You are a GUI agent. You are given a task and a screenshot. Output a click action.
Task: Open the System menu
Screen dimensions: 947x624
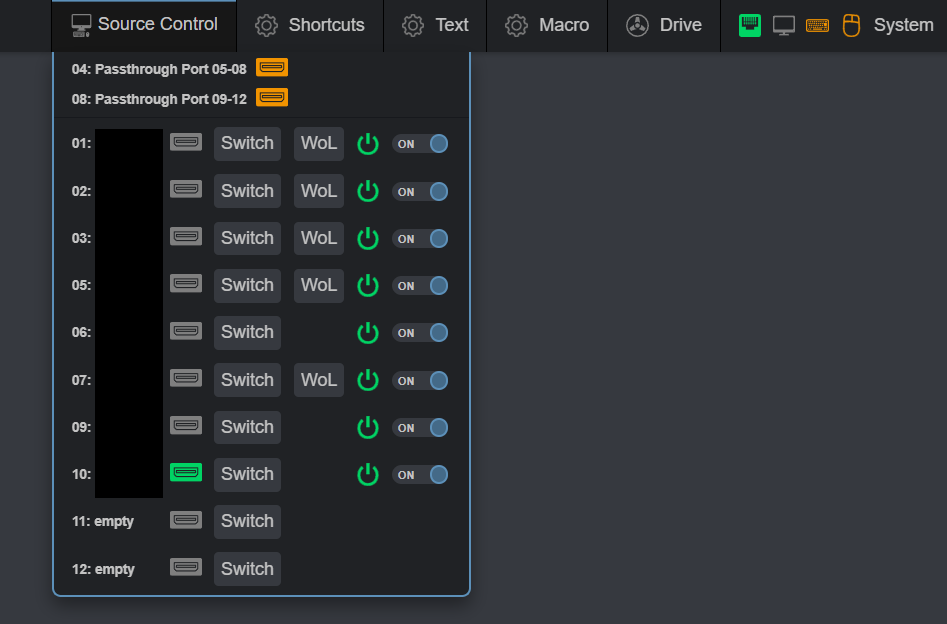point(903,25)
